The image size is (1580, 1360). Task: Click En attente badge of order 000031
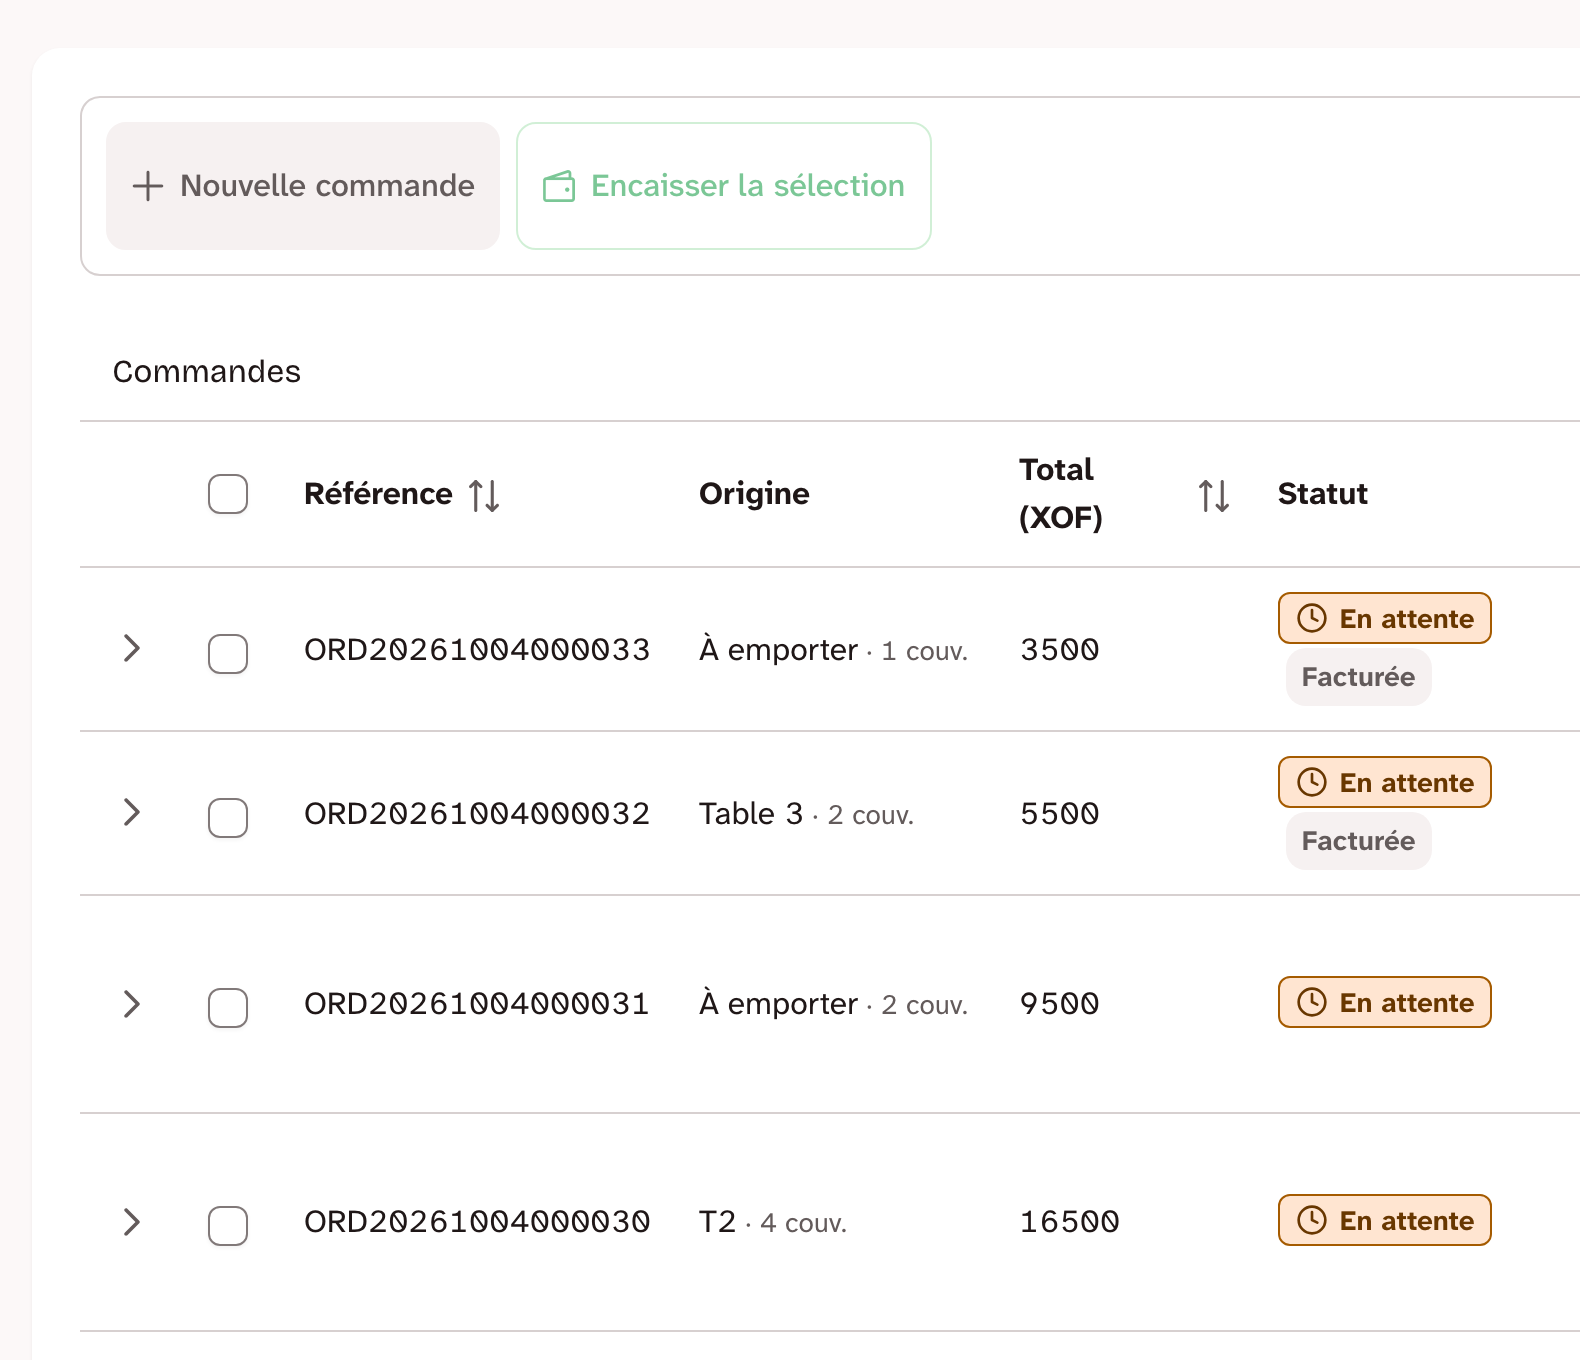1385,1002
